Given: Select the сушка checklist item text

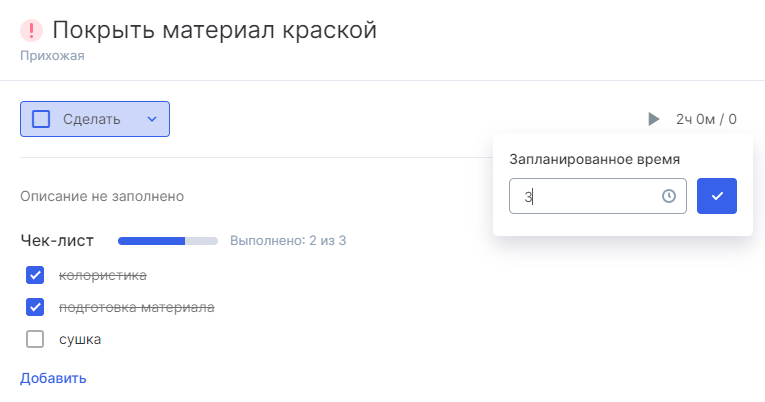Looking at the screenshot, I should click(80, 339).
